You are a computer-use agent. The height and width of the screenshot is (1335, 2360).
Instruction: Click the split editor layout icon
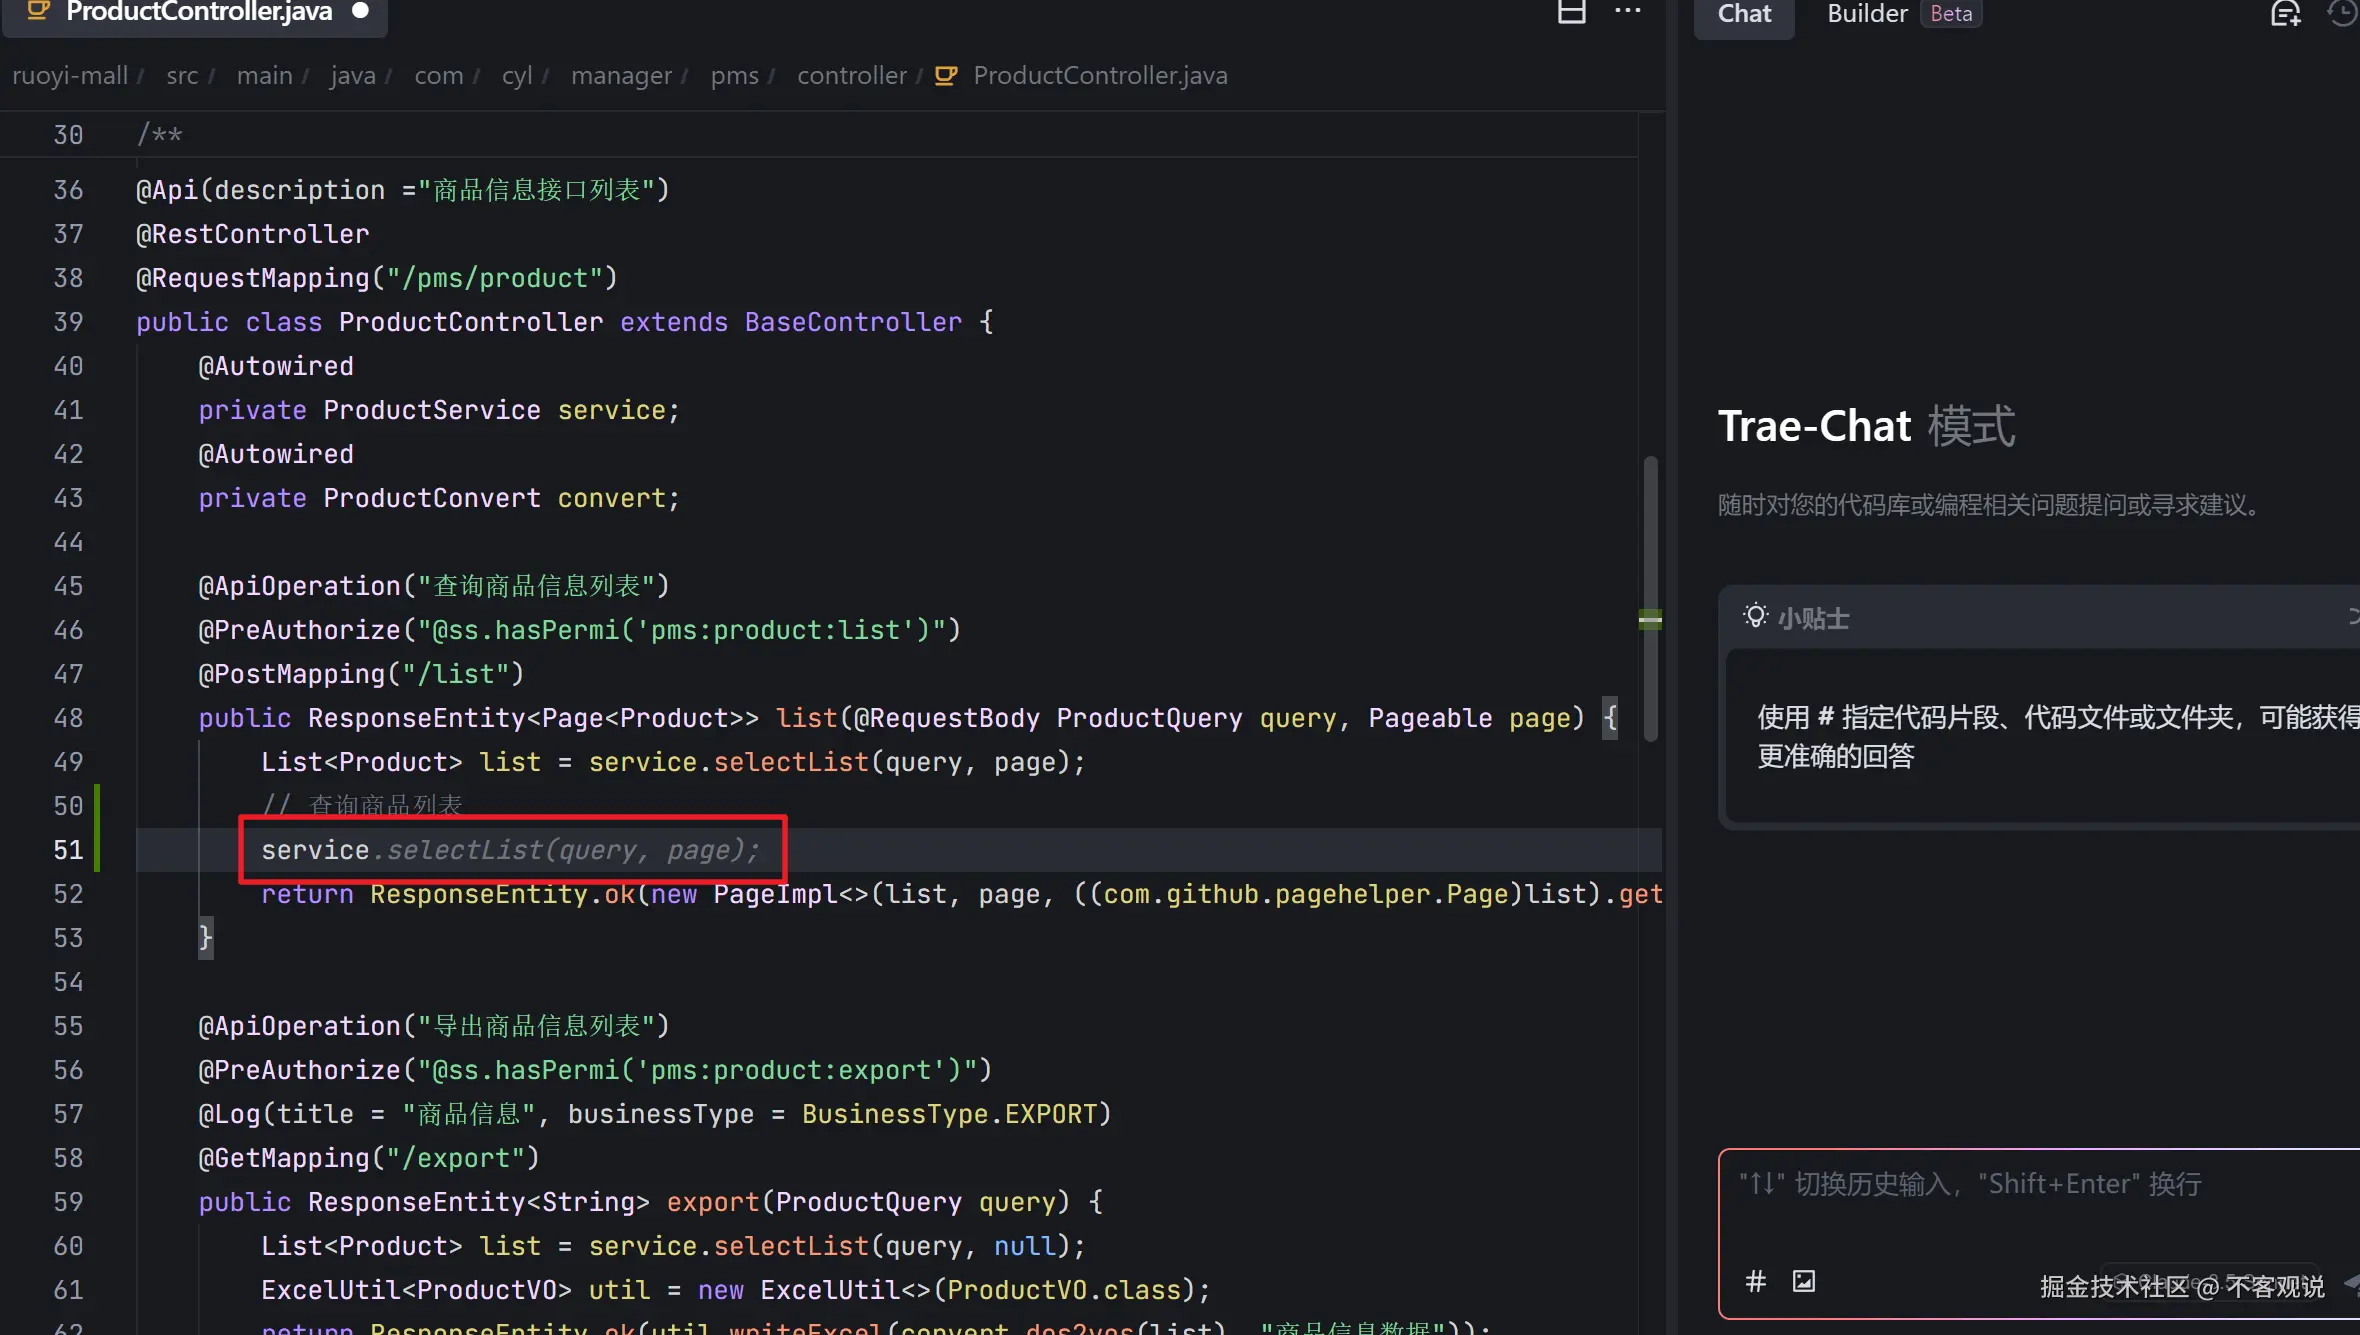1571,12
